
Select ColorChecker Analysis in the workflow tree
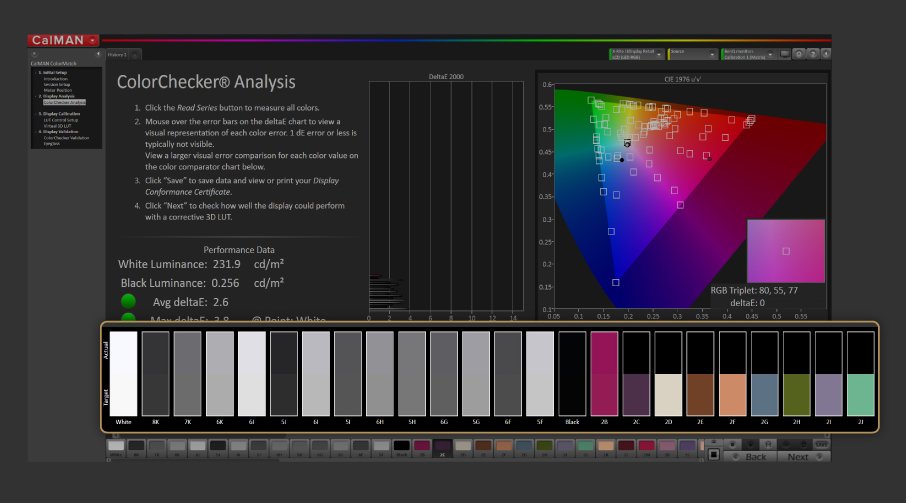[64, 102]
